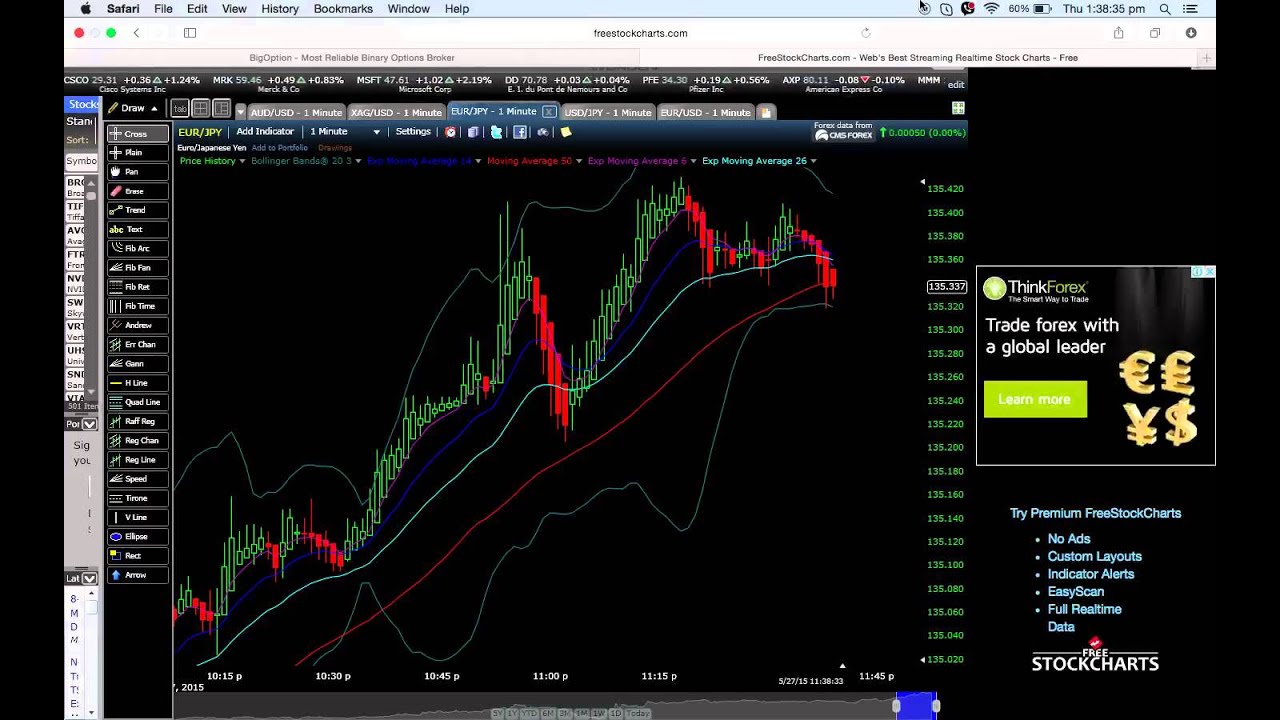Open the new chart tab button

(766, 112)
